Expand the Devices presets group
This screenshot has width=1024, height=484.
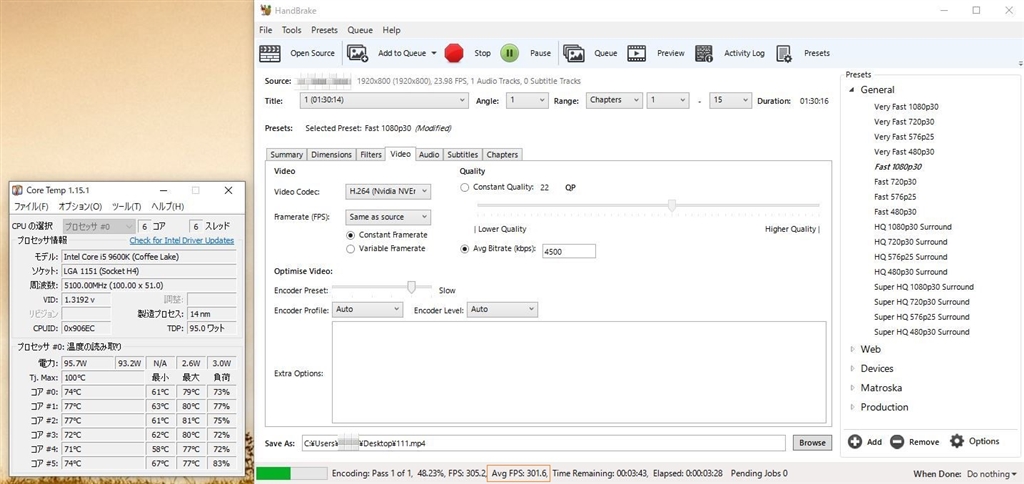[852, 368]
